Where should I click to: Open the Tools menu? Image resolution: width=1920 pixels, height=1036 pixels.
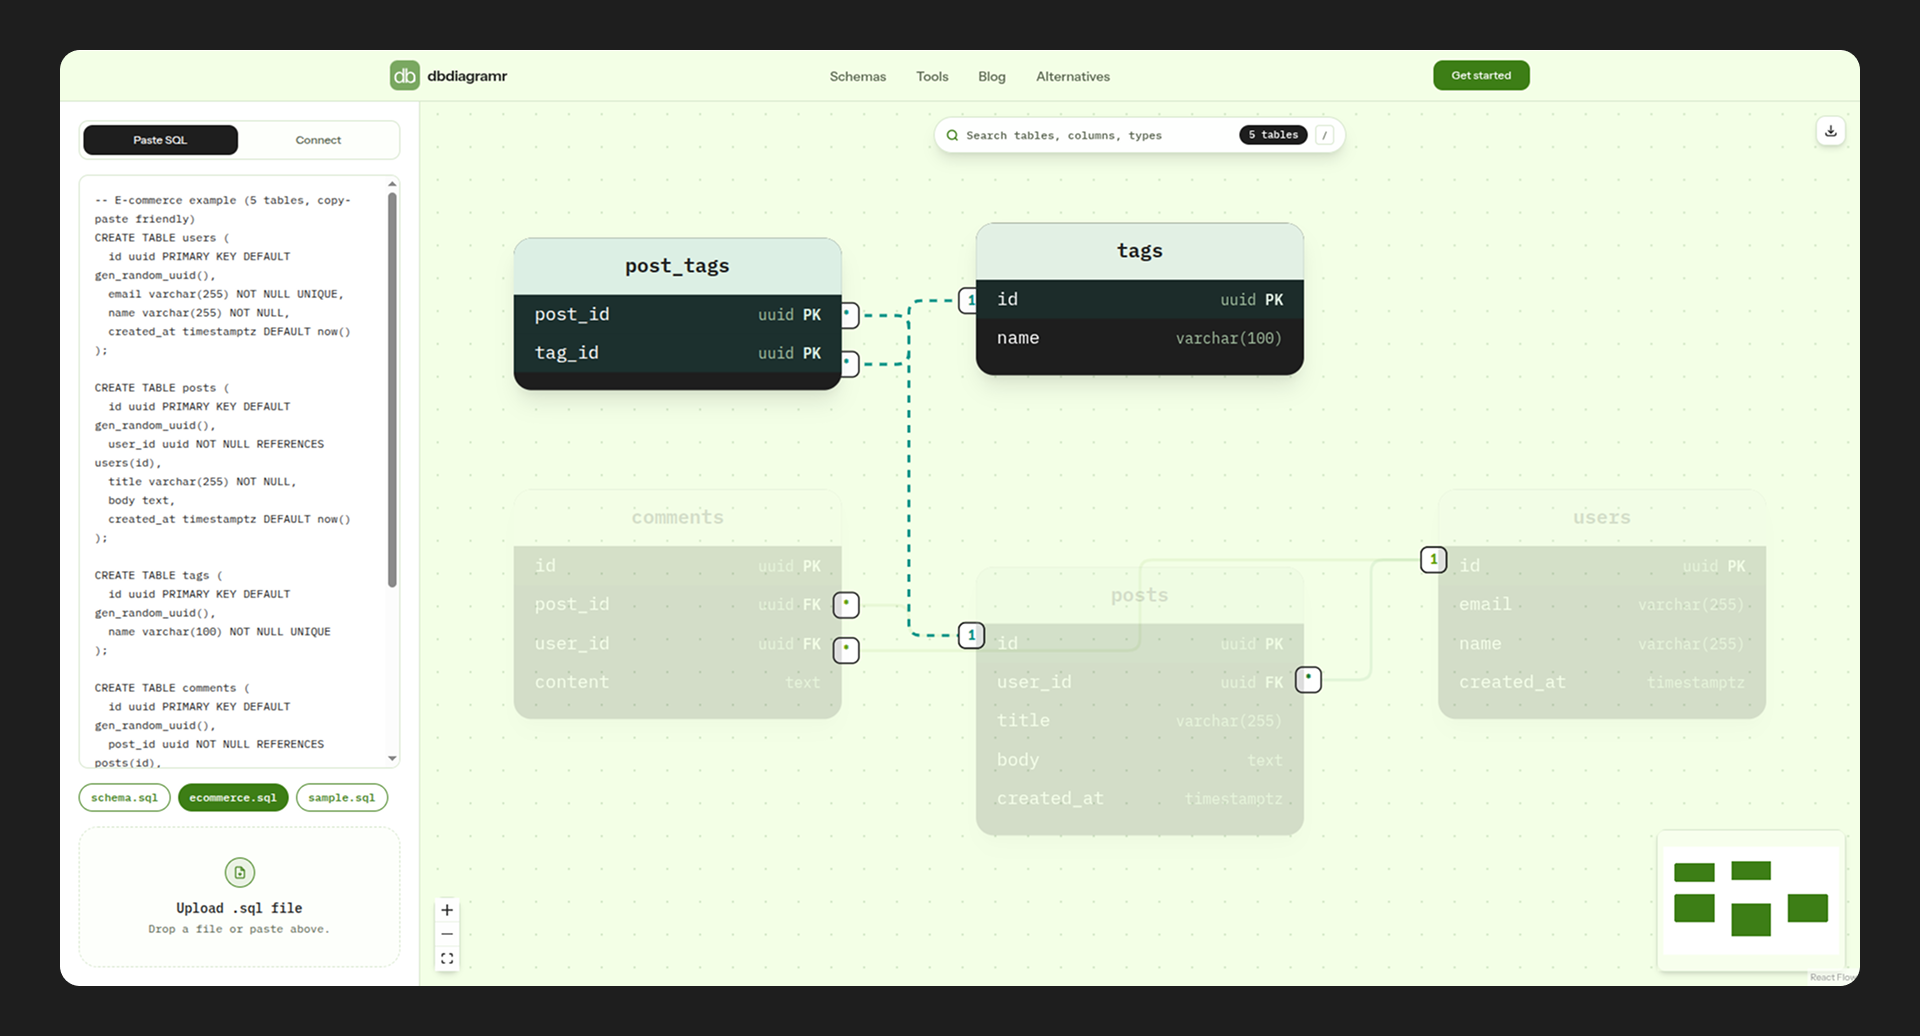(x=932, y=76)
